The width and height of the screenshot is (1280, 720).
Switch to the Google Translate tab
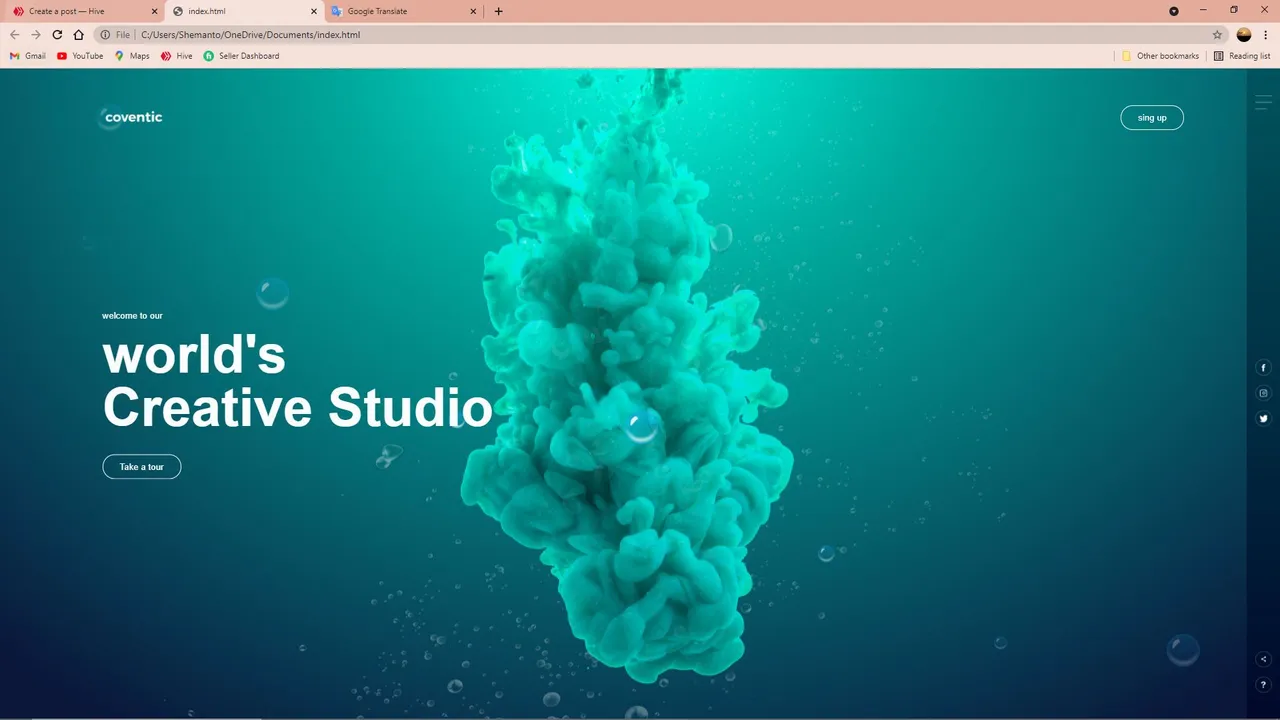point(404,11)
